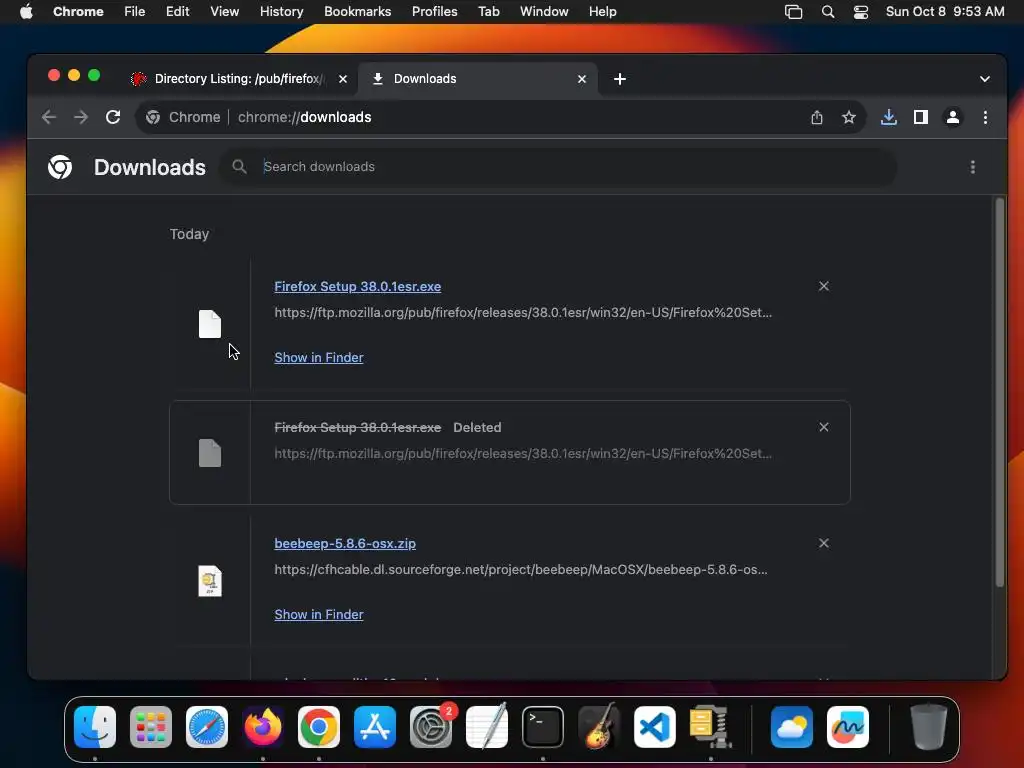Open the Help menu
The image size is (1024, 768).
[602, 11]
